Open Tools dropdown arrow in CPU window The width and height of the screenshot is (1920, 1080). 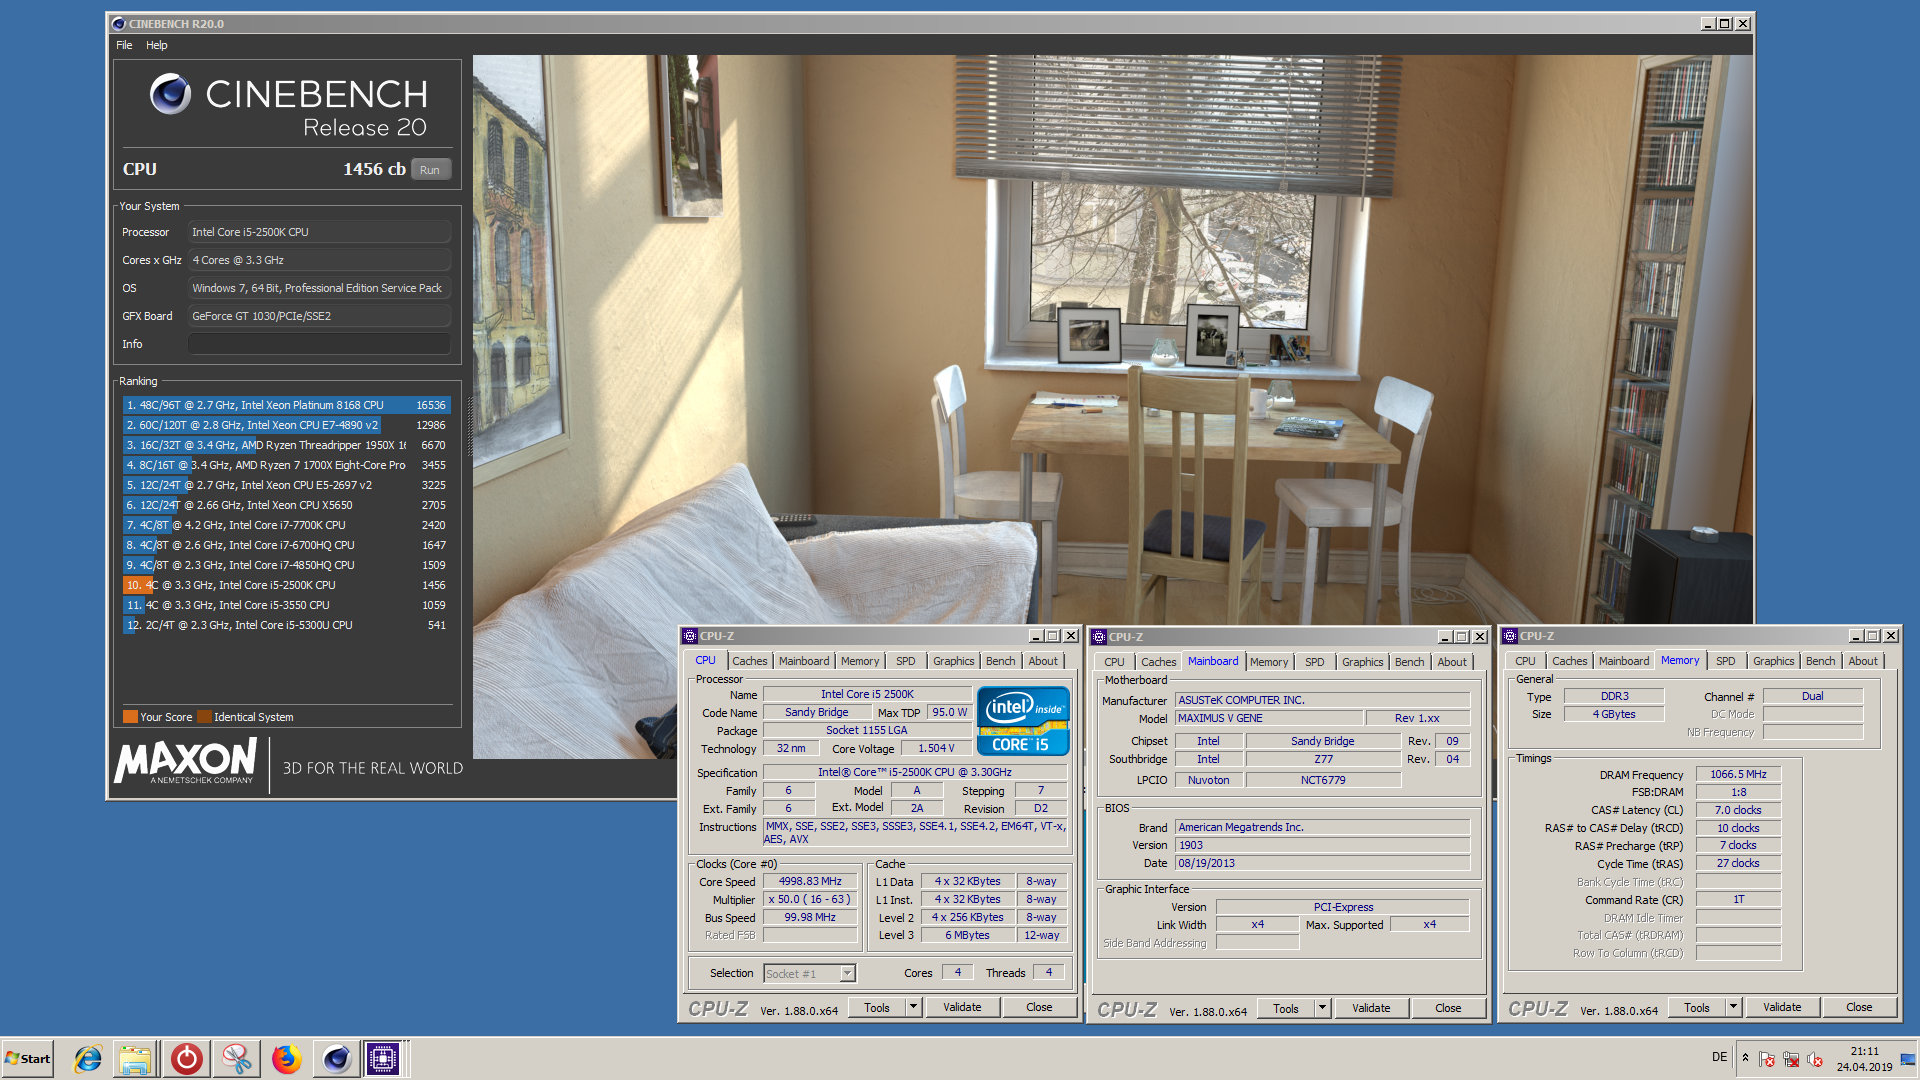click(913, 1007)
